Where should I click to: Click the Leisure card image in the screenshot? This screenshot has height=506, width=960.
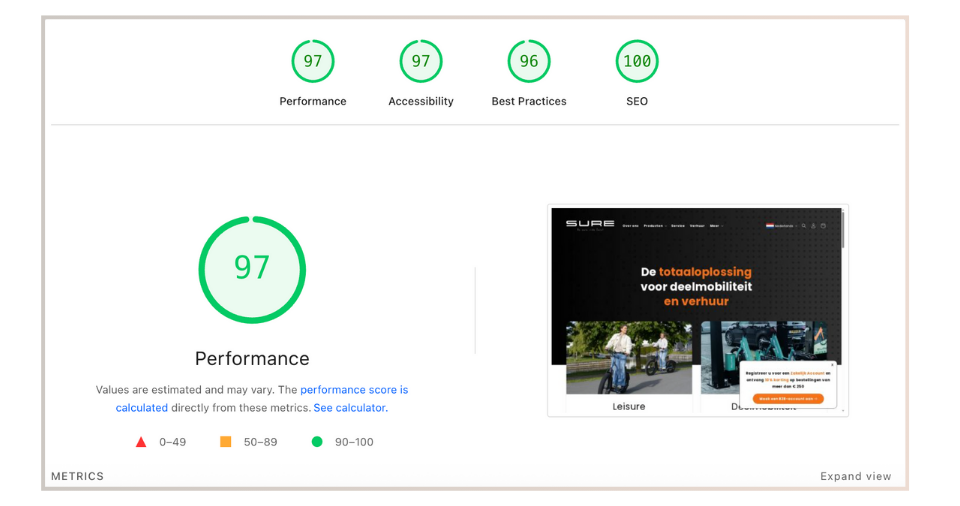(x=629, y=357)
